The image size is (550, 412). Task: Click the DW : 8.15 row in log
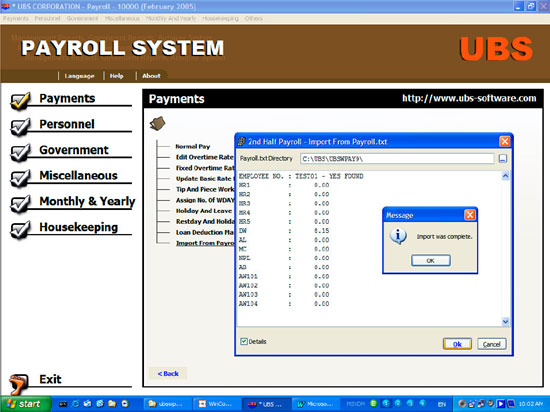(284, 231)
